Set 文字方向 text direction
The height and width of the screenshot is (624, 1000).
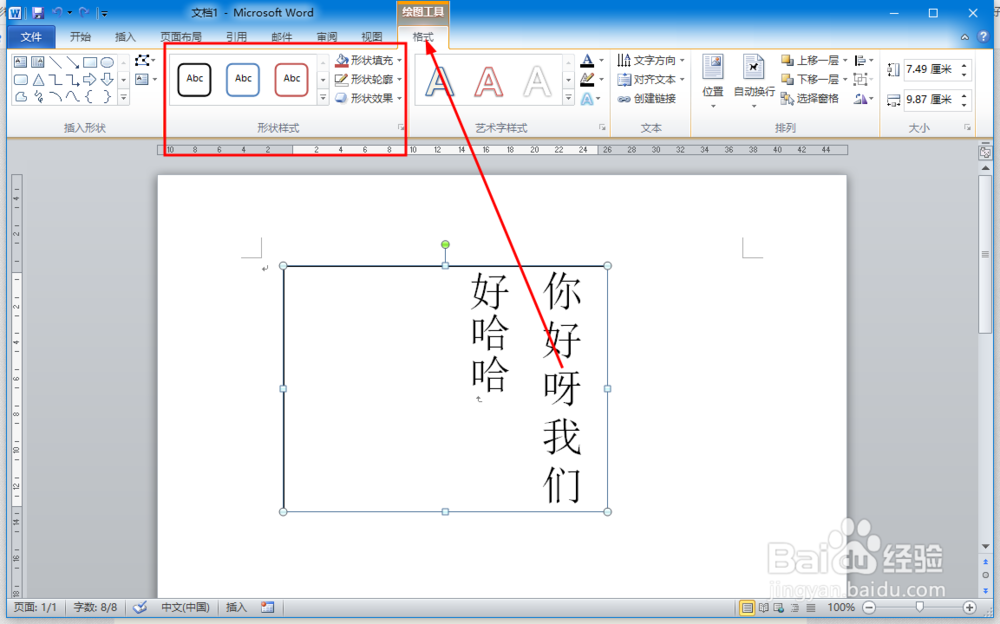650,59
